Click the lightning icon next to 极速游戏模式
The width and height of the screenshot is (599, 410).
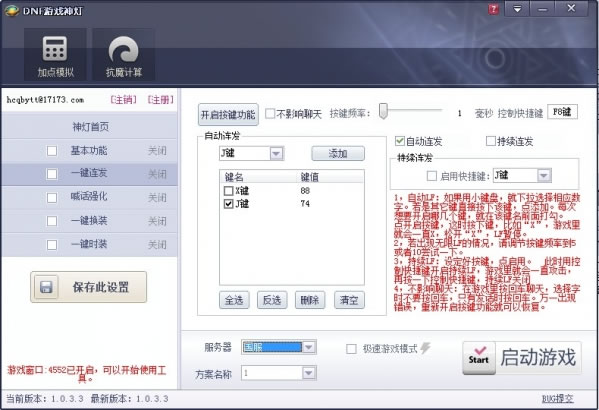click(425, 348)
